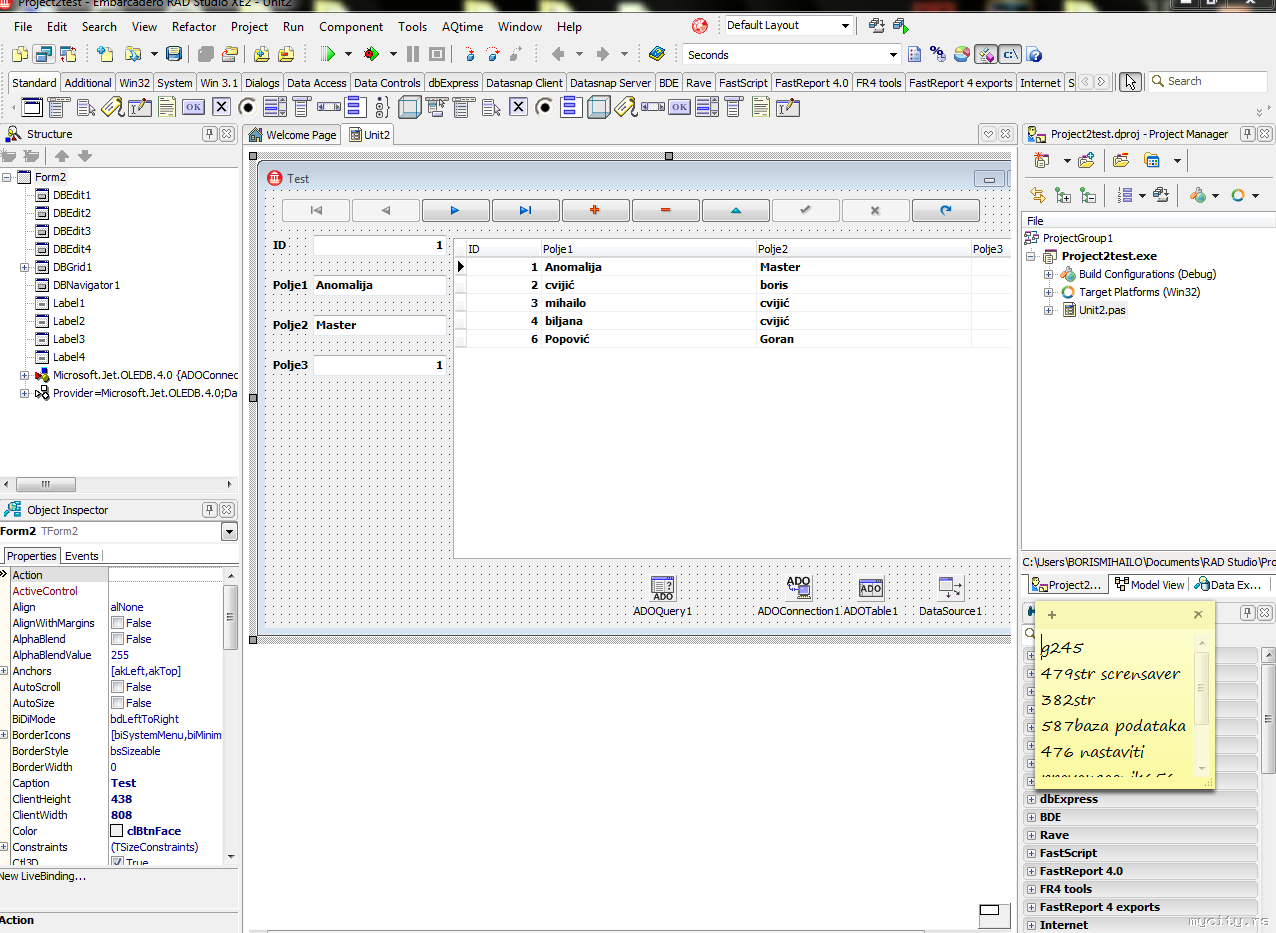The image size is (1276, 933).
Task: Select the DataSource1 component icon
Action: coord(950,588)
